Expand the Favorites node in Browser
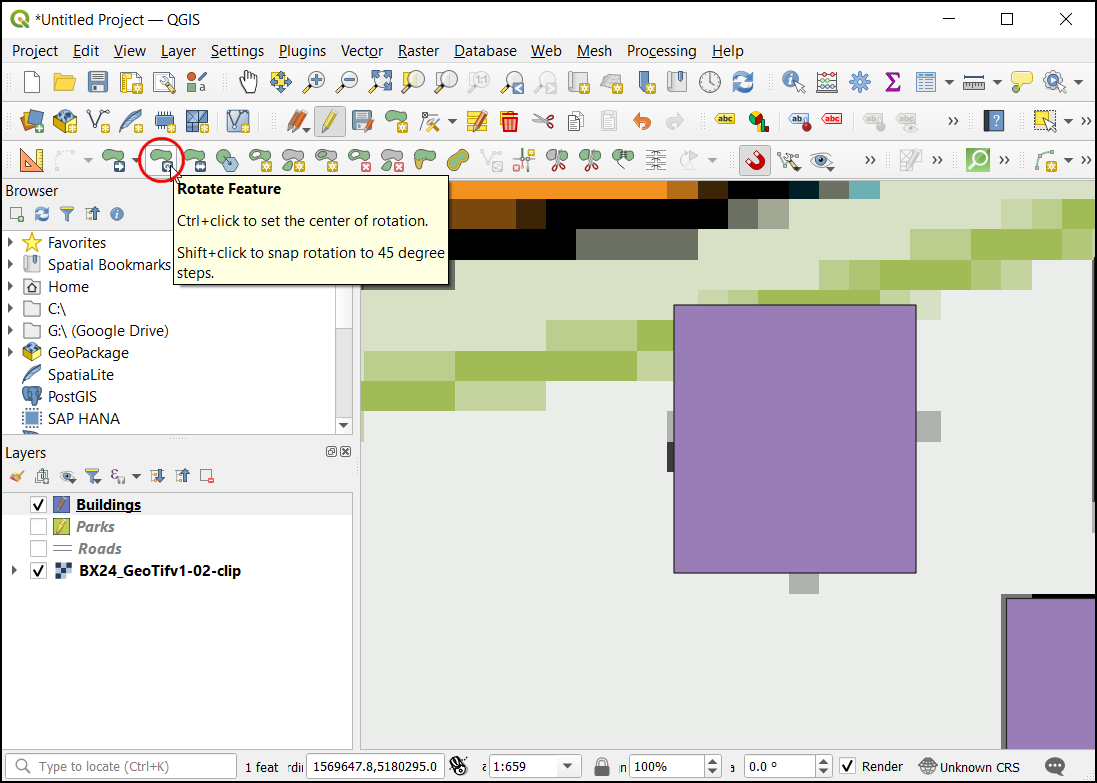 point(11,243)
